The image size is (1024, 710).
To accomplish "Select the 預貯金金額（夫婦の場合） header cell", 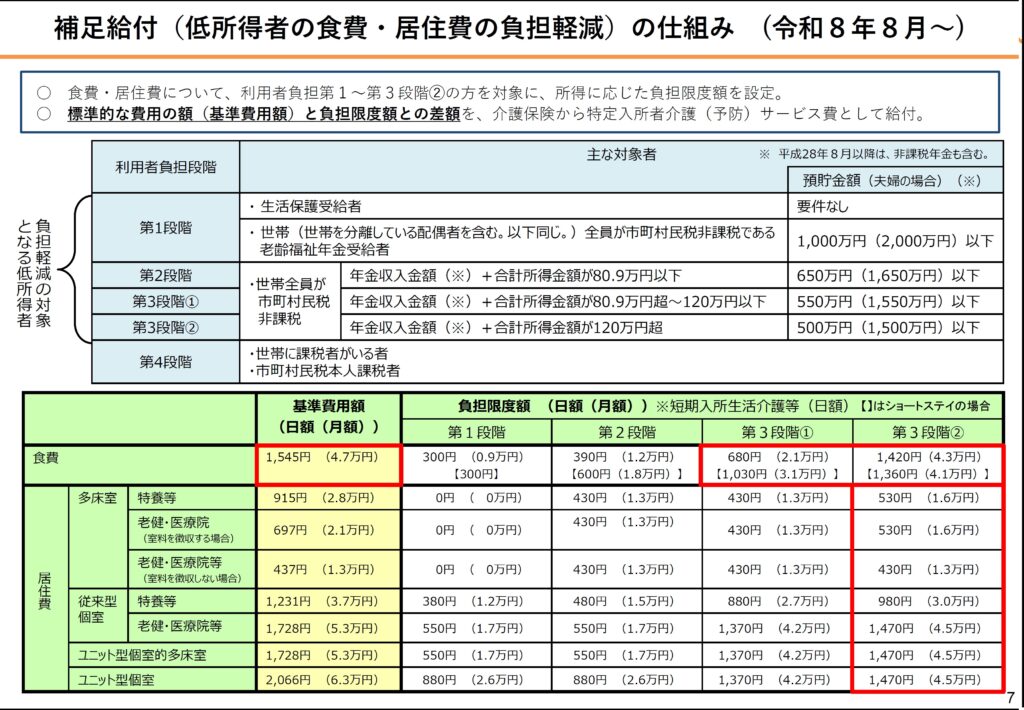I will 891,178.
